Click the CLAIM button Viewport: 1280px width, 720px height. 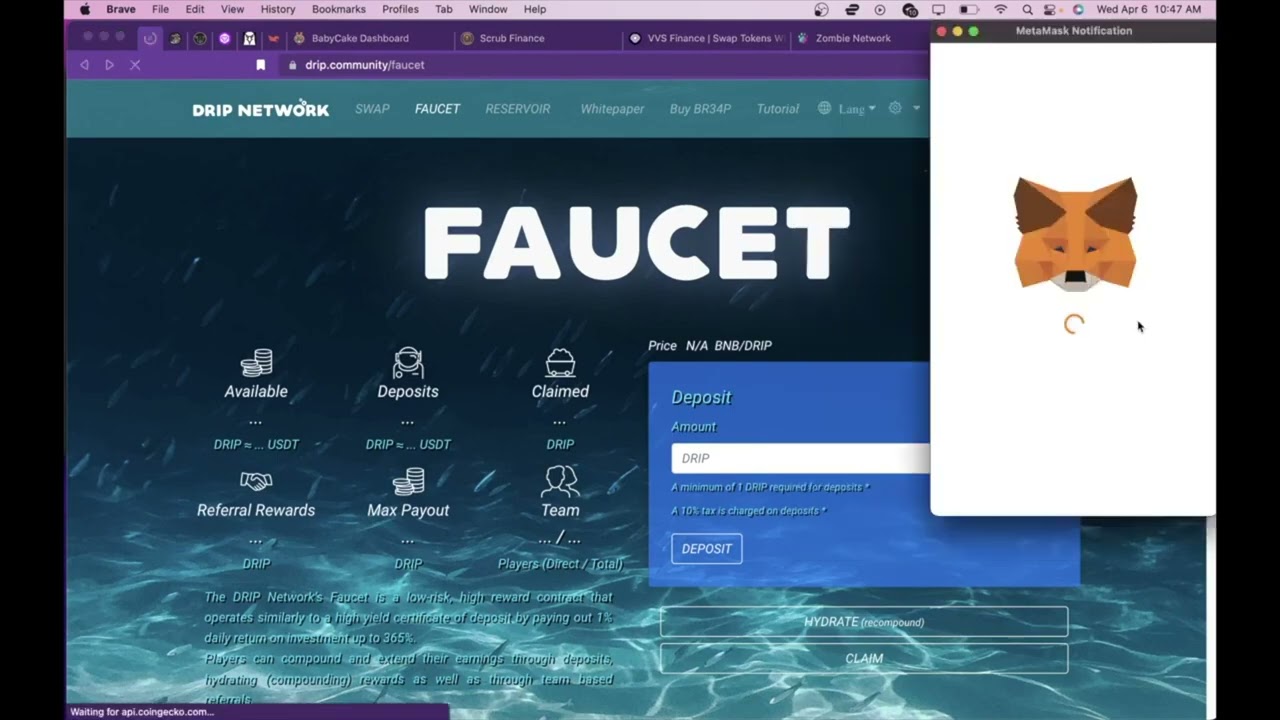pyautogui.click(x=864, y=658)
